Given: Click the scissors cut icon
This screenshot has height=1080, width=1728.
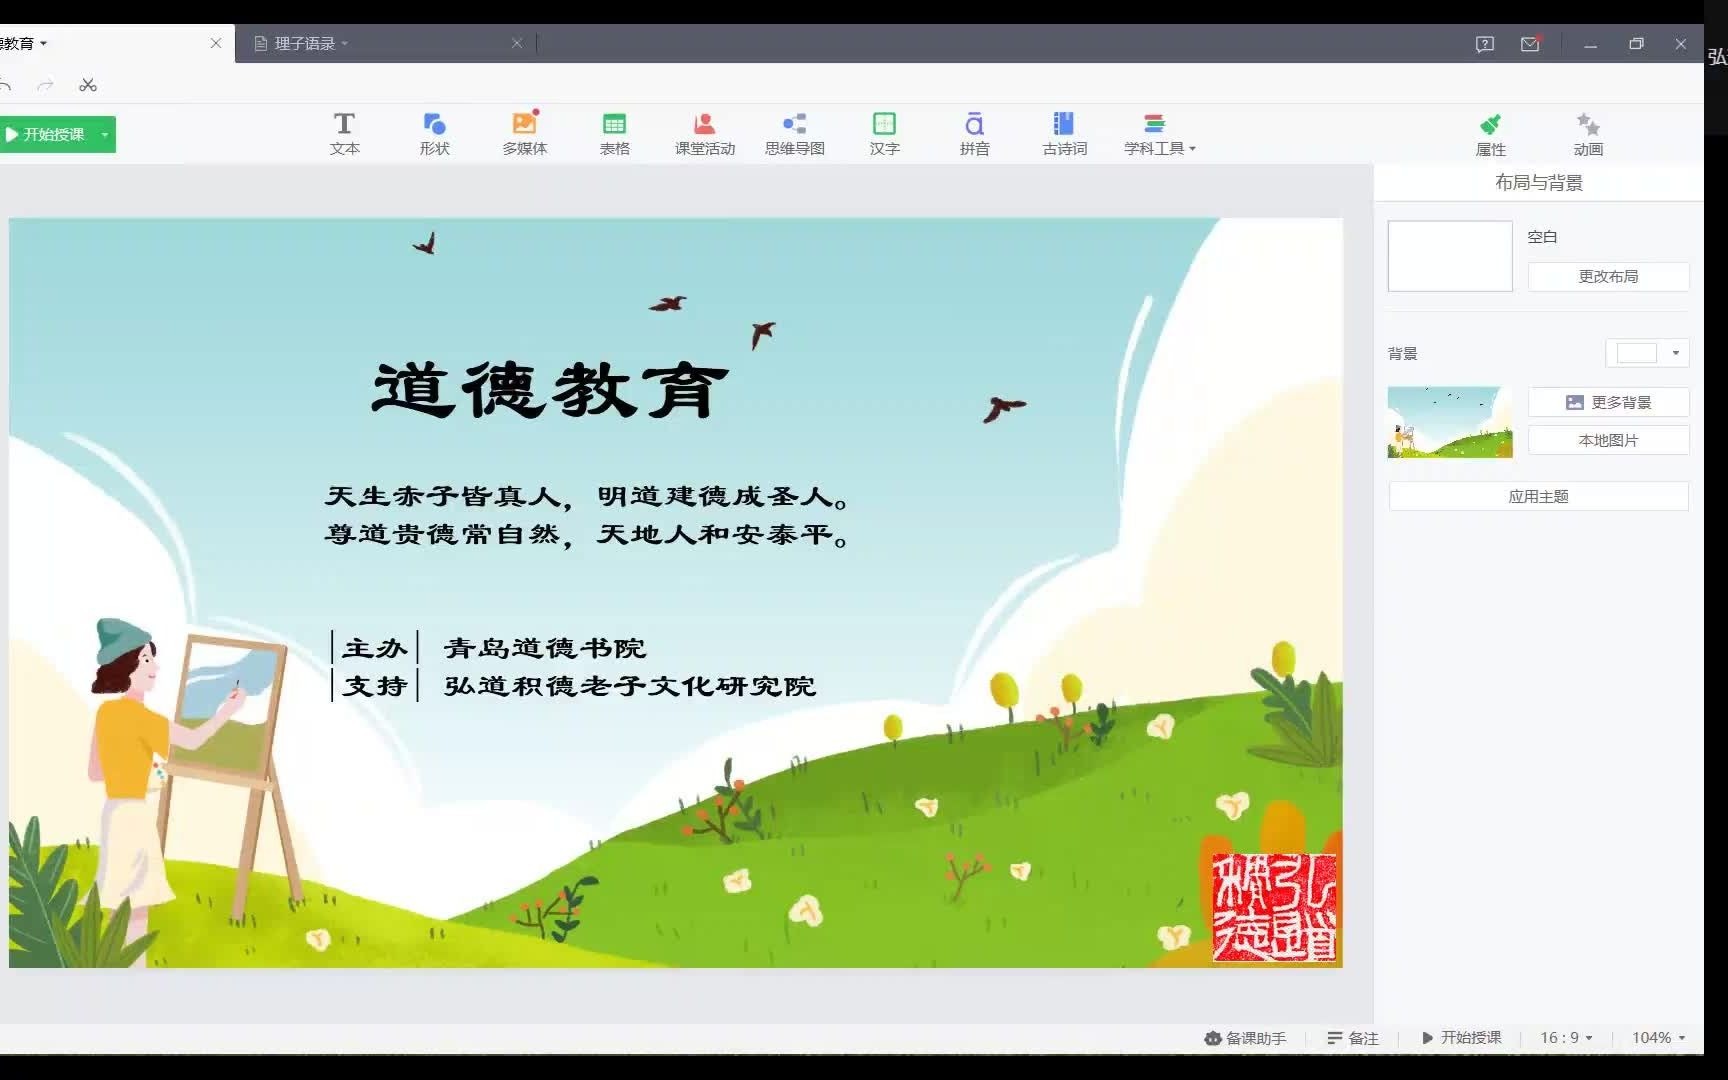Looking at the screenshot, I should (x=88, y=85).
